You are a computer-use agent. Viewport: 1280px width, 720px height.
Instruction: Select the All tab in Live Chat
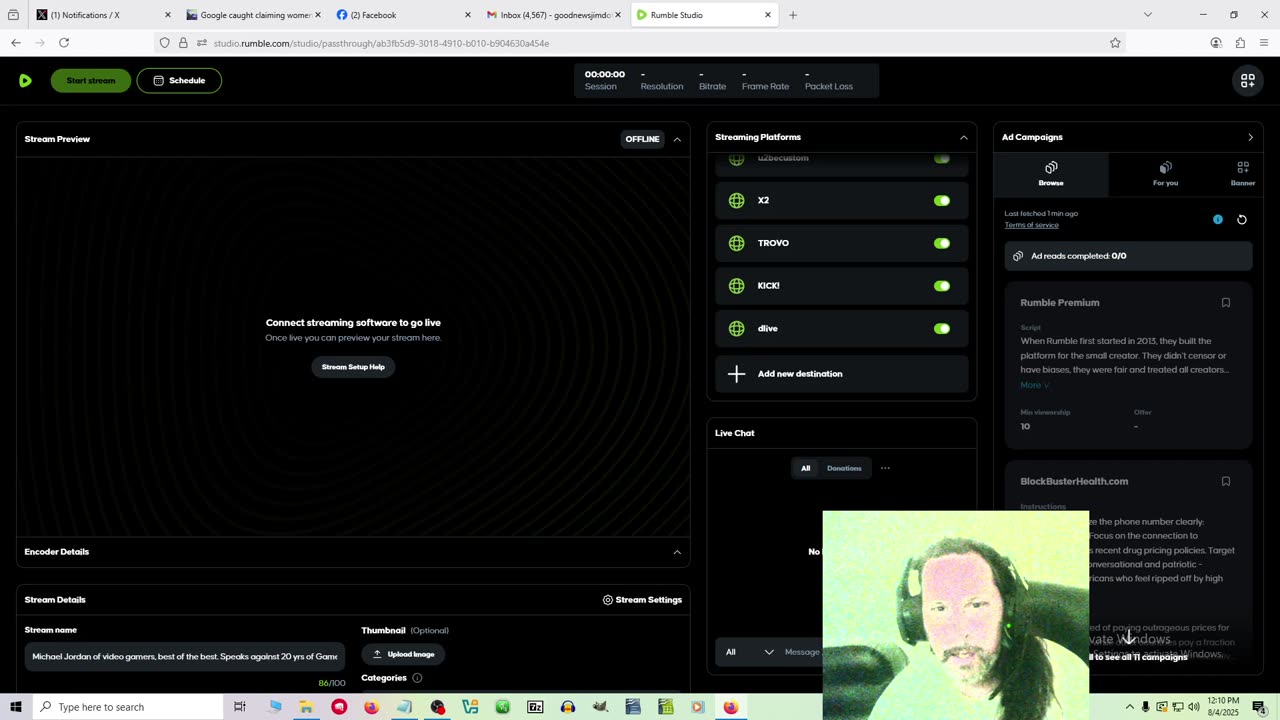pos(805,468)
